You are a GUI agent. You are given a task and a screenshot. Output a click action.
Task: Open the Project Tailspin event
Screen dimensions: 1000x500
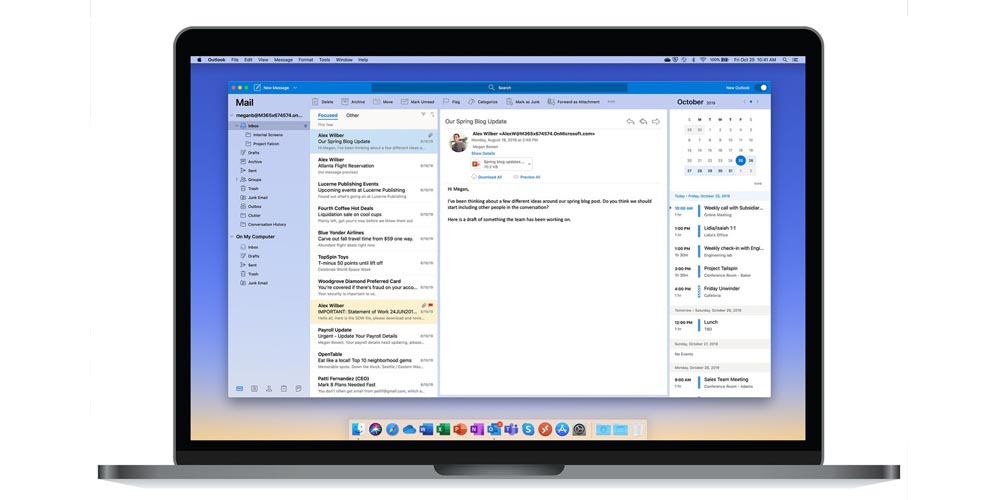719,272
